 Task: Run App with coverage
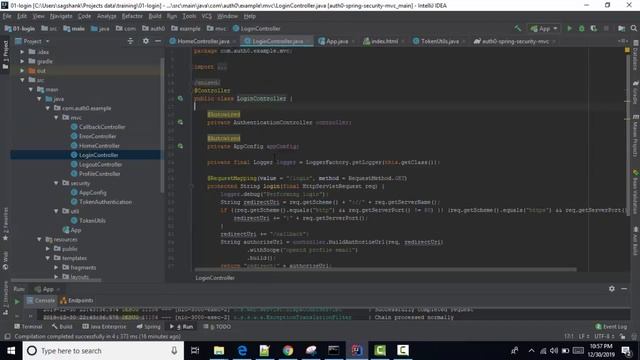[x=594, y=29]
